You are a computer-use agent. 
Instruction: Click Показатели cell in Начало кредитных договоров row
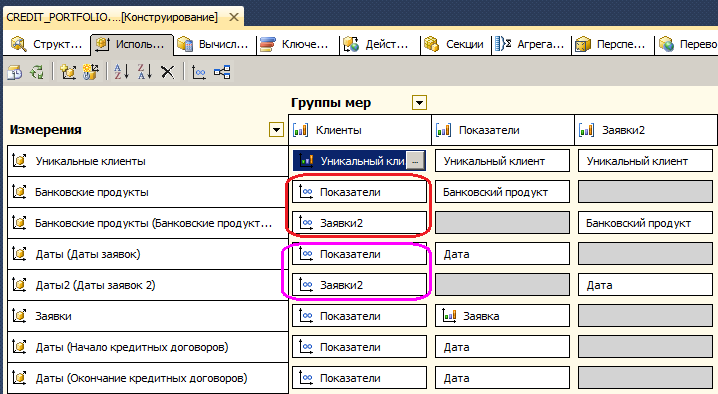tap(359, 347)
